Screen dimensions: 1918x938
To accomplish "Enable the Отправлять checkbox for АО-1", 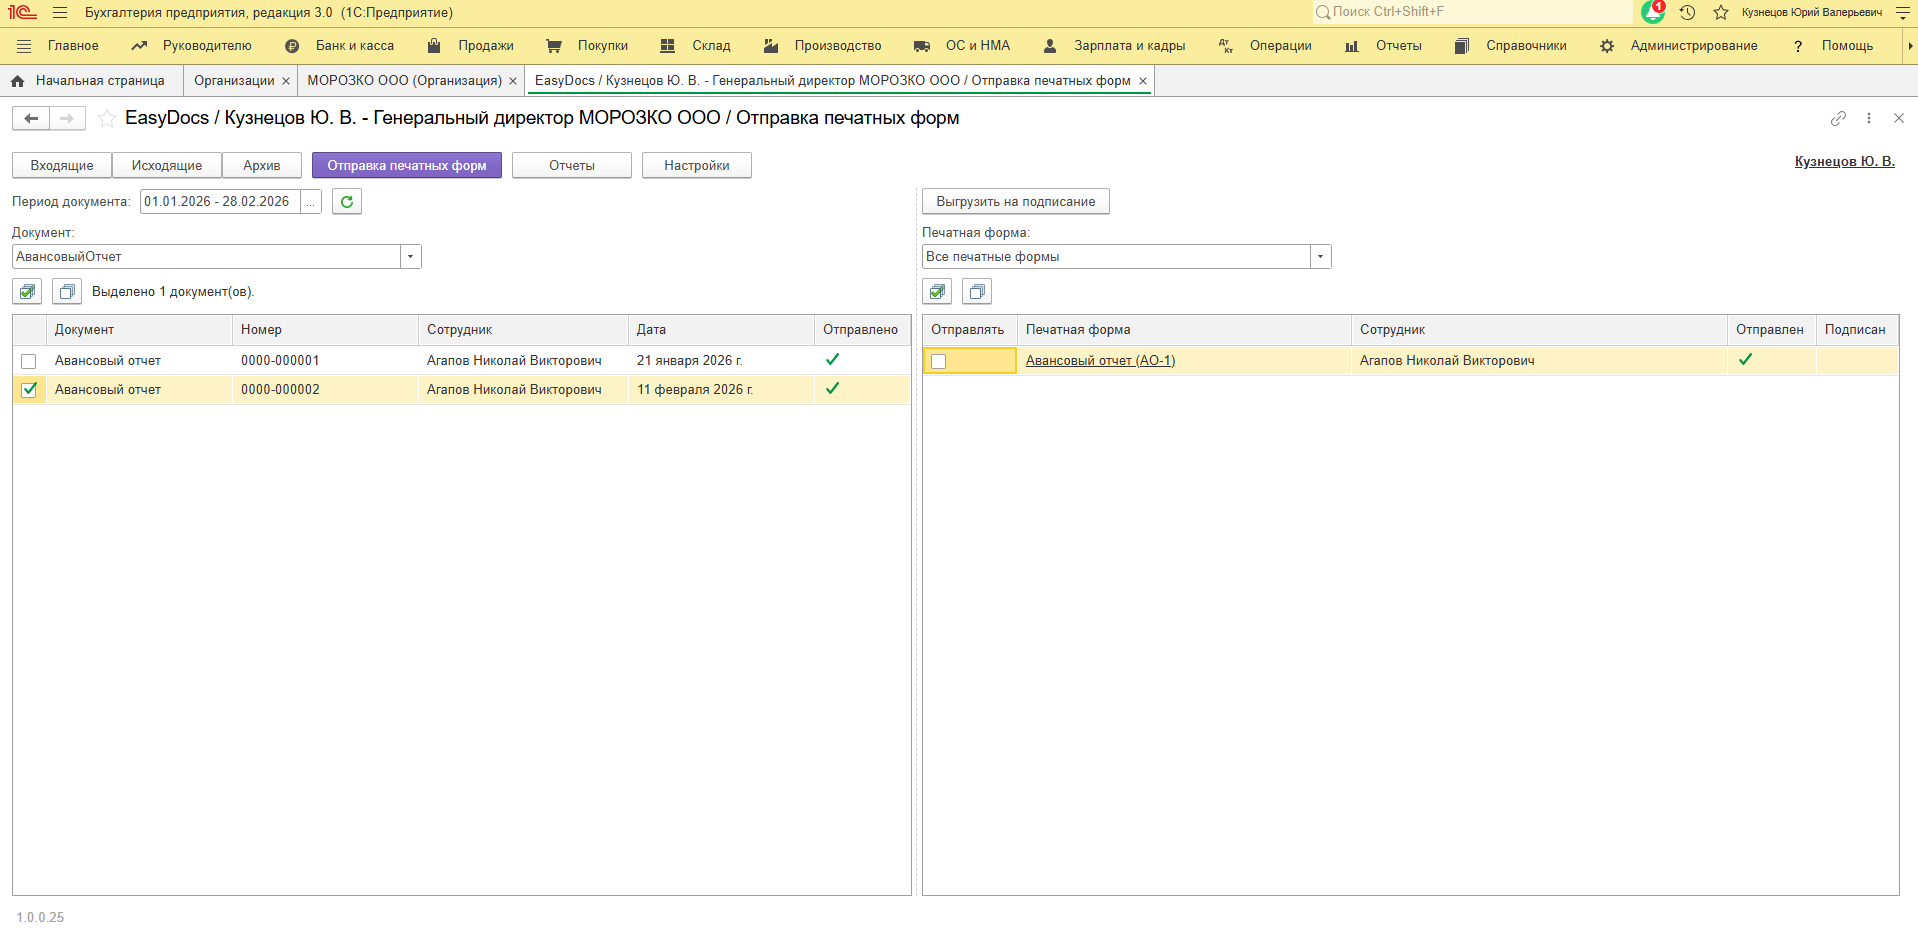I will coord(939,361).
